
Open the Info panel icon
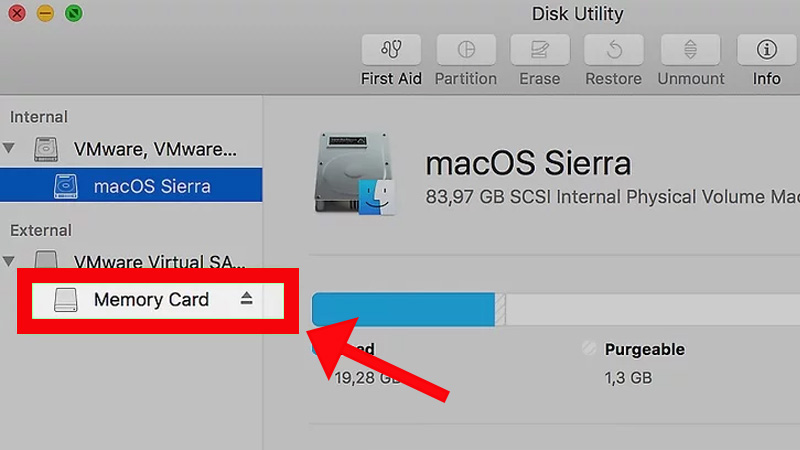[x=767, y=49]
